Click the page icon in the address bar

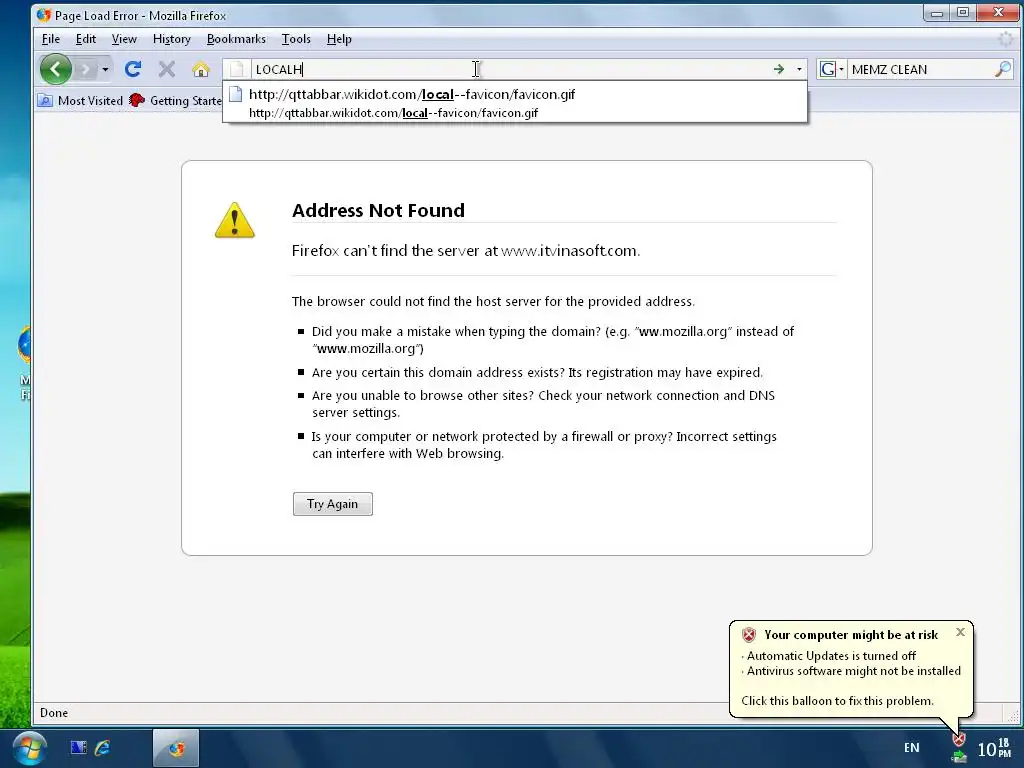[237, 69]
